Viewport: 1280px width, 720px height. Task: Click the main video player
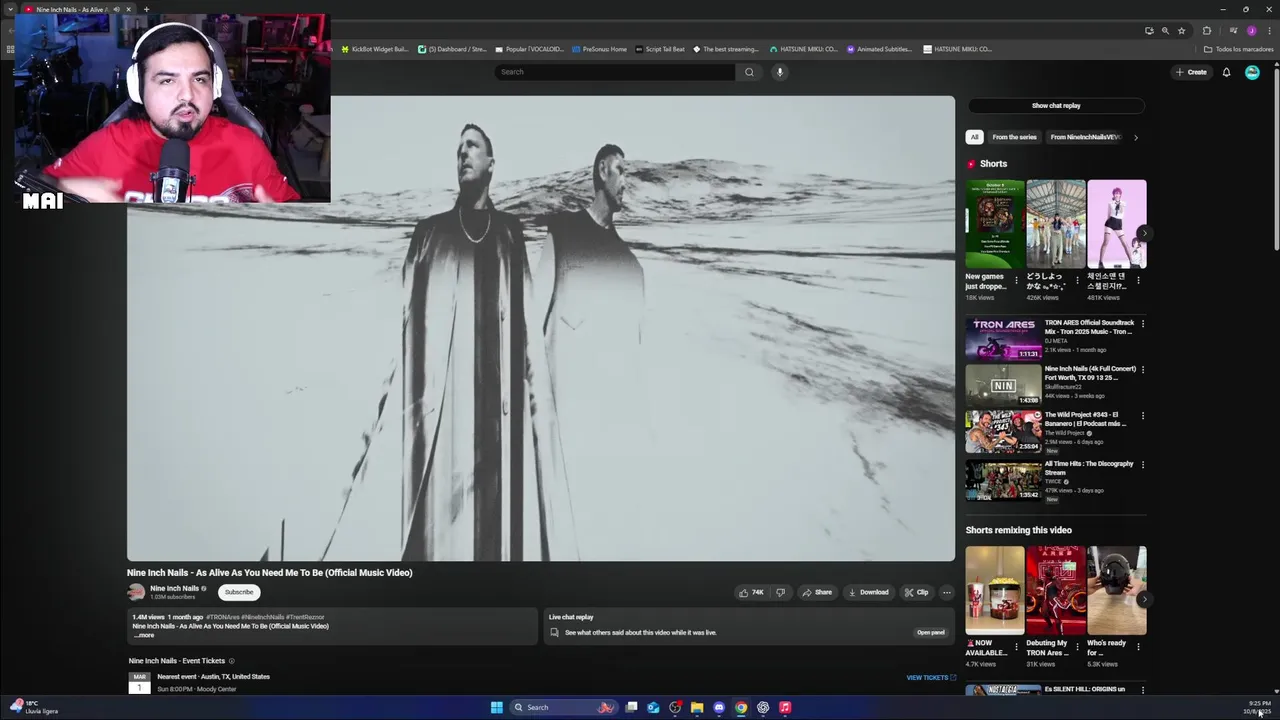tap(541, 328)
